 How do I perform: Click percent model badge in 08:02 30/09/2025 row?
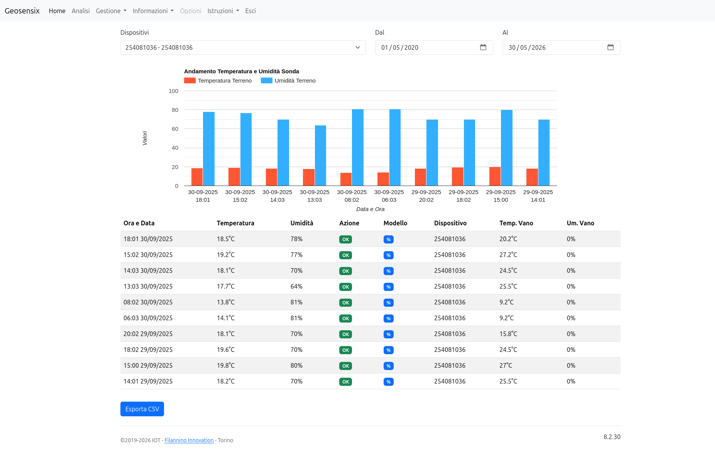click(x=389, y=303)
